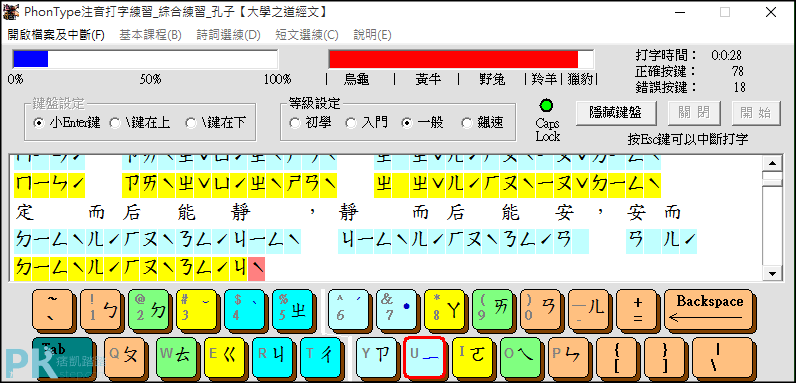
Task: Click the 開始 button
Action: click(756, 113)
